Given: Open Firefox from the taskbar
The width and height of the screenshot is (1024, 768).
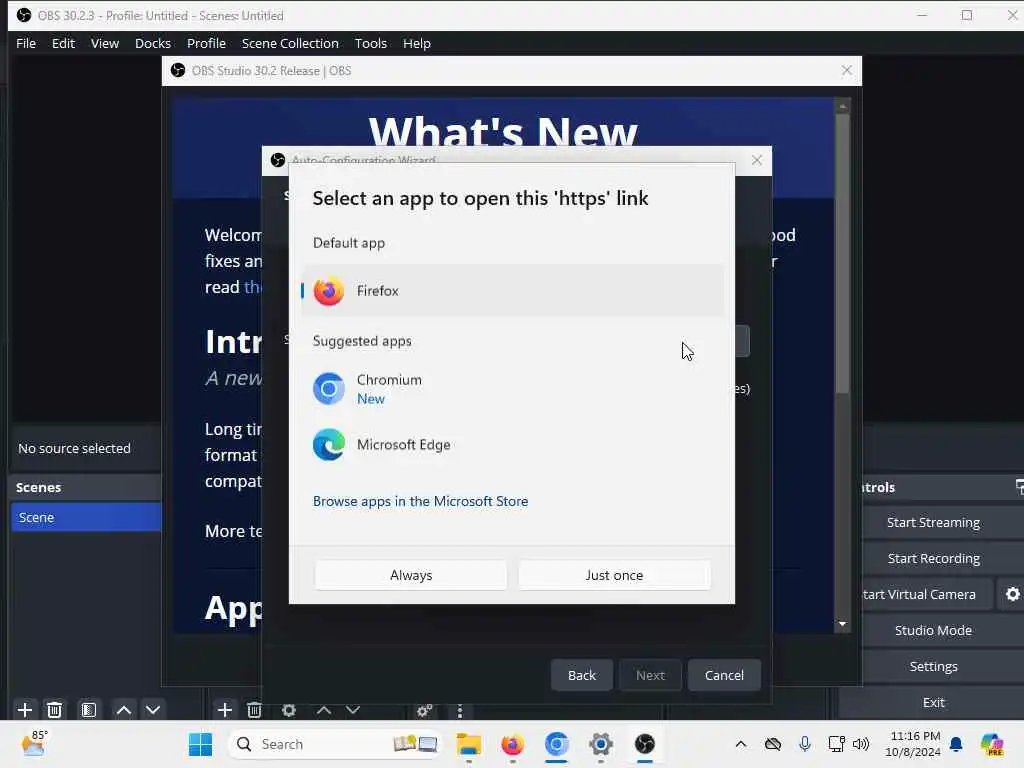Looking at the screenshot, I should pos(512,744).
